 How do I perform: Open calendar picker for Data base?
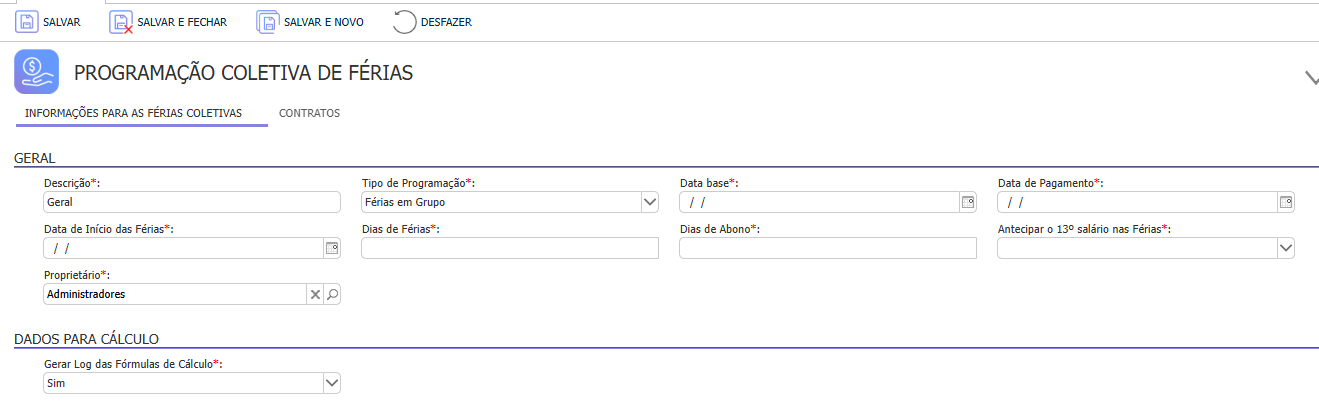[x=967, y=202]
